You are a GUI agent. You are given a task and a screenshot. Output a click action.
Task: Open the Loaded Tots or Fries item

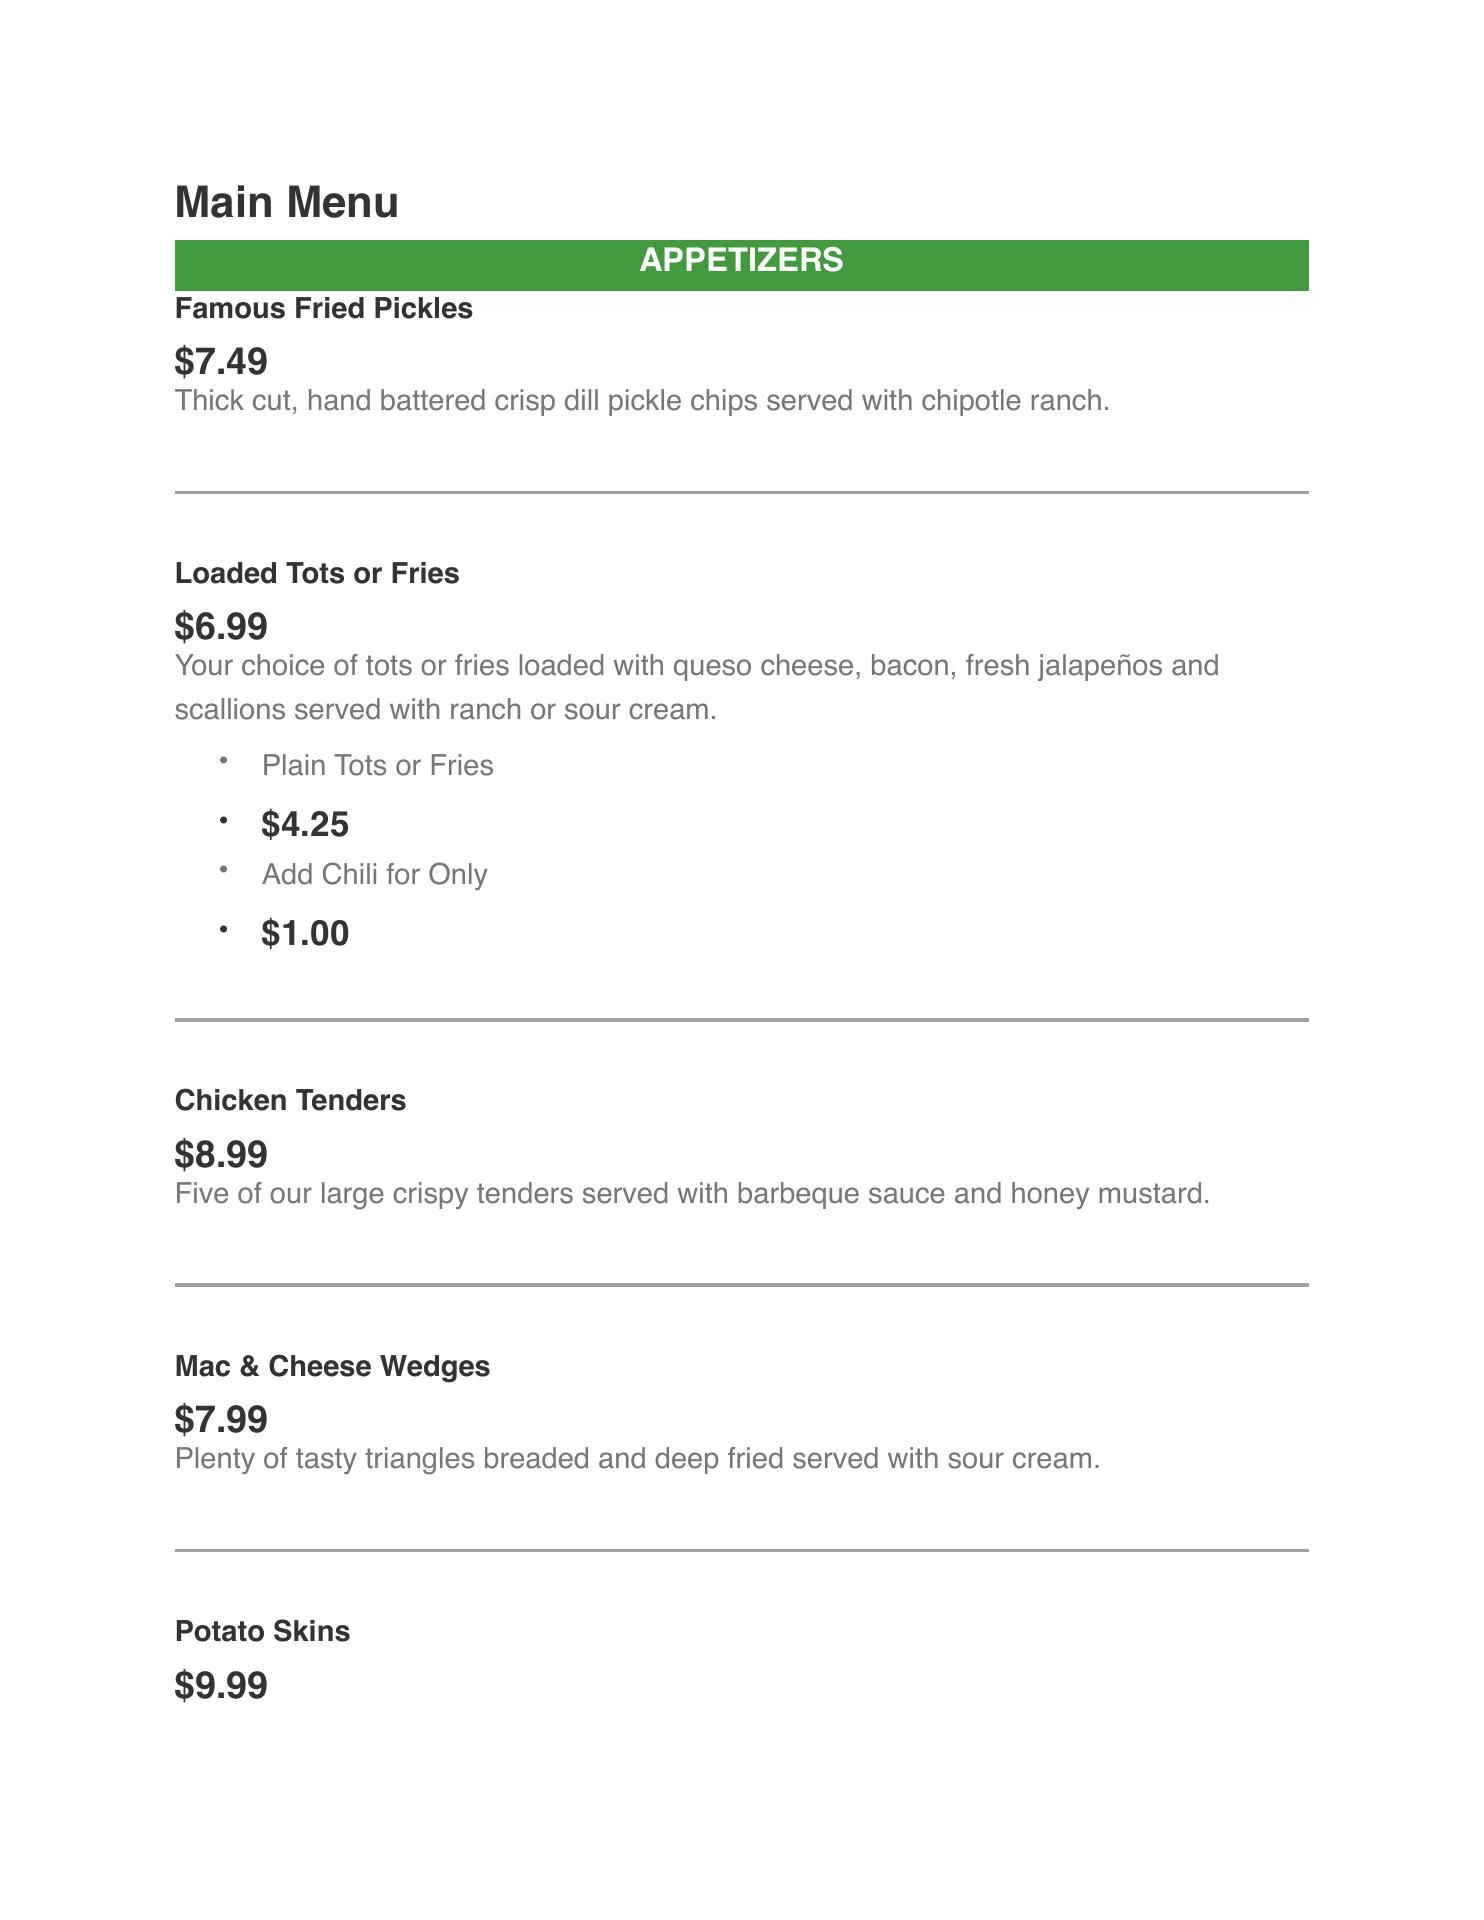[317, 574]
